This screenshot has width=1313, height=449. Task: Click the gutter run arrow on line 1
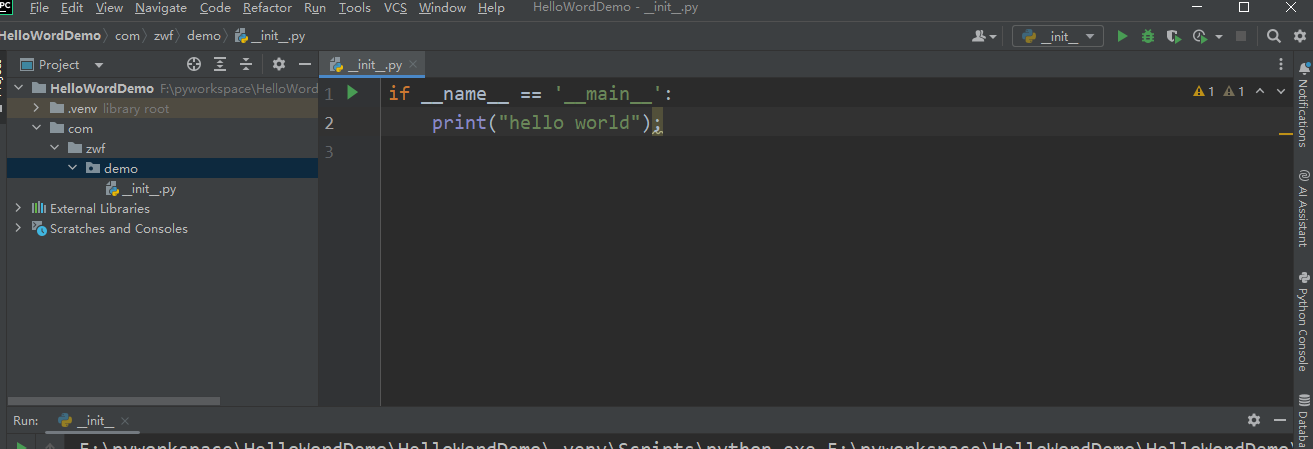(x=352, y=93)
